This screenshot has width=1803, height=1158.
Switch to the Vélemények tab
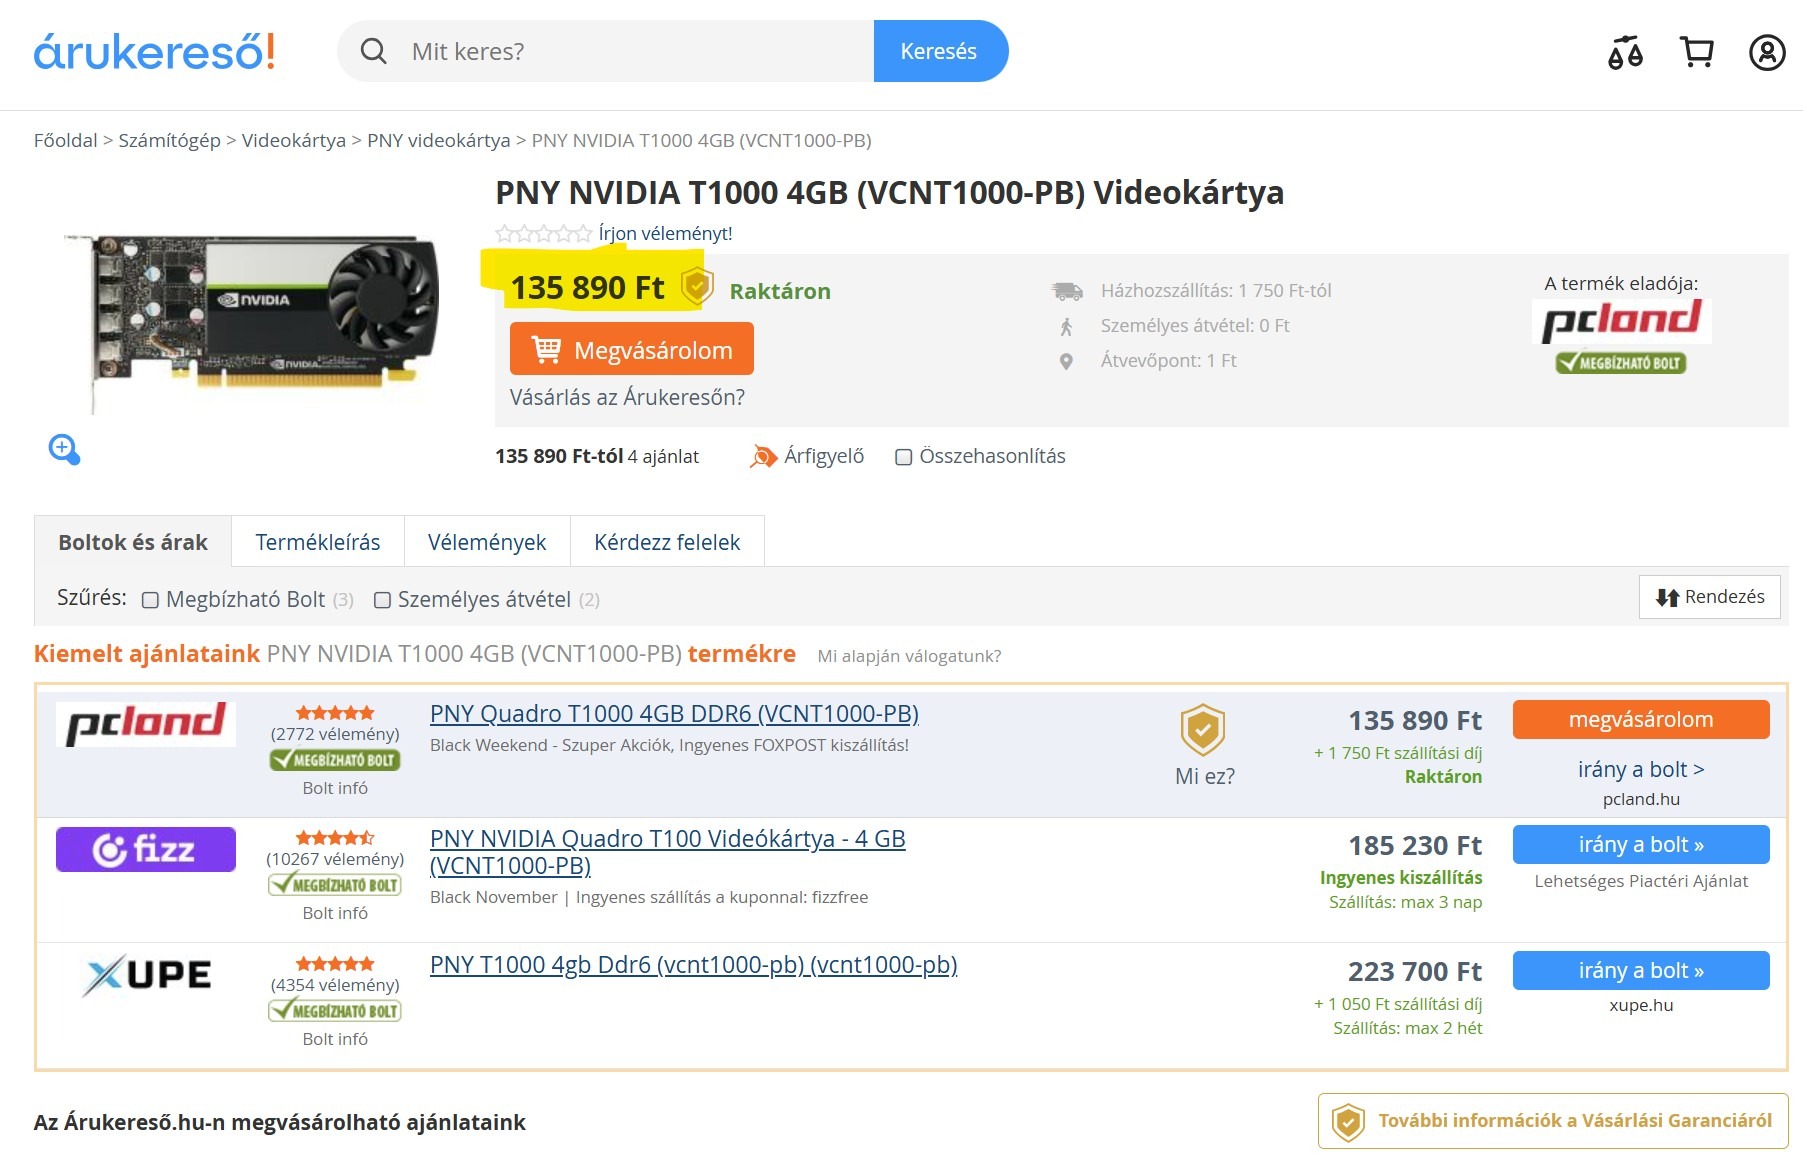(487, 542)
